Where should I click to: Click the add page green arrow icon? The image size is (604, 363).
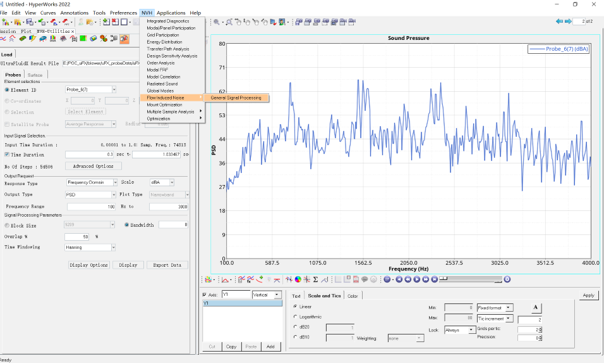(x=106, y=22)
